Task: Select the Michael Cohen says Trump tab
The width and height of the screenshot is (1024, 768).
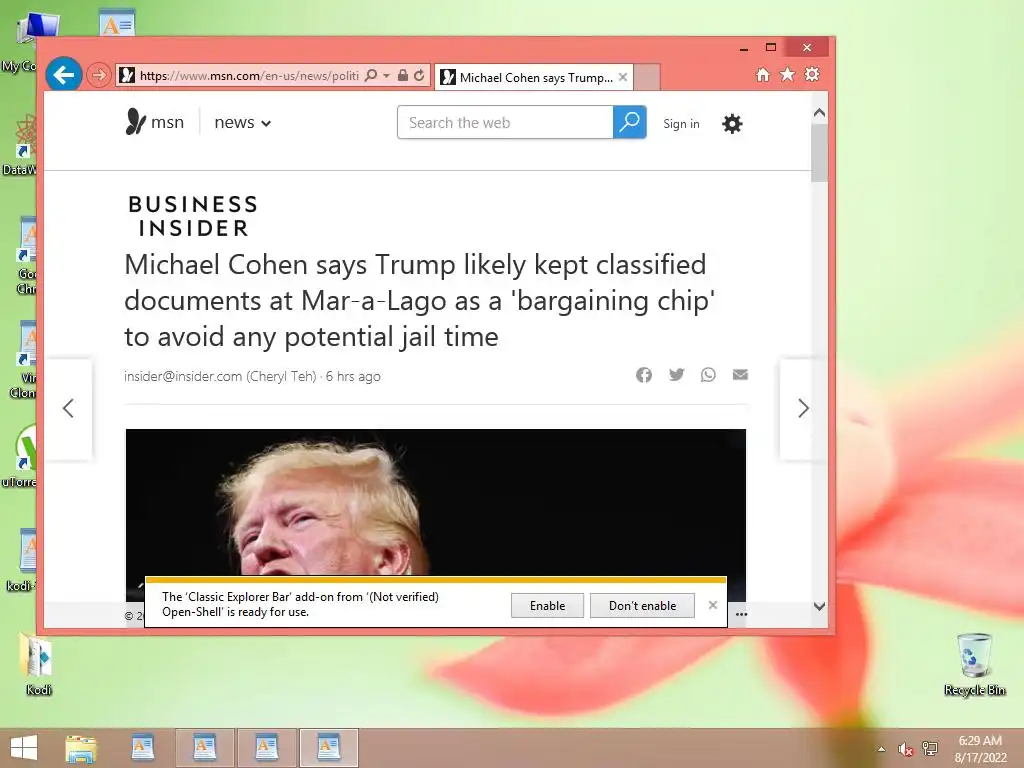Action: (536, 78)
